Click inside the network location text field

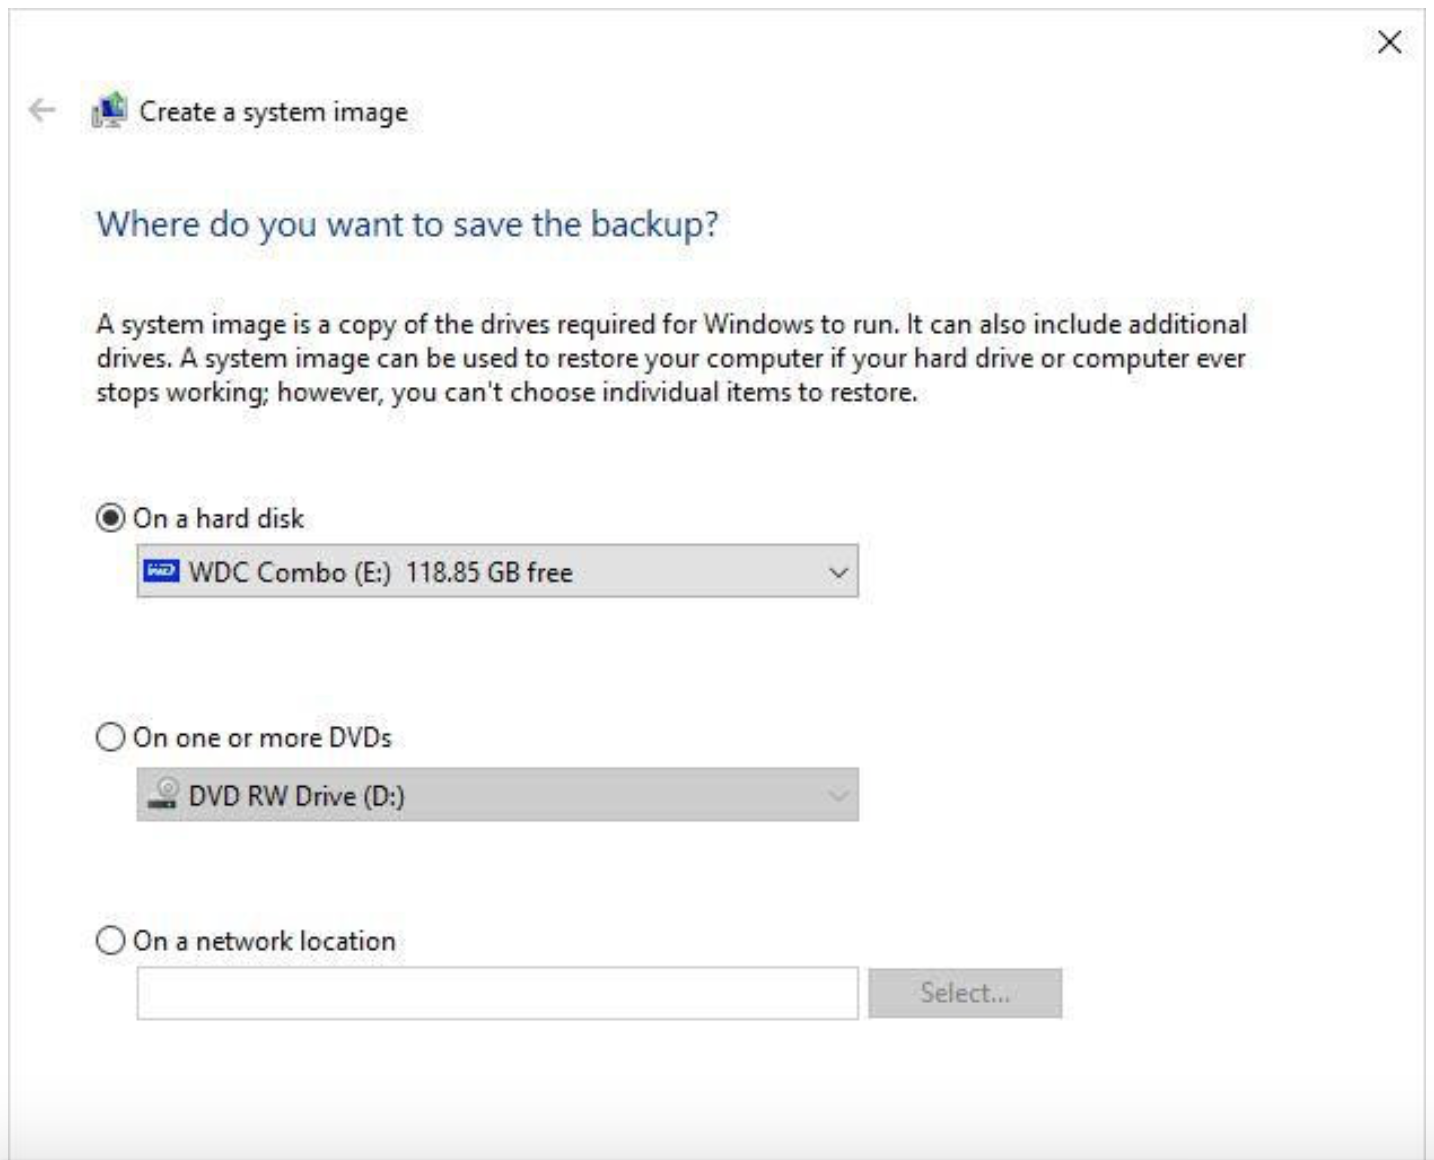pos(496,993)
